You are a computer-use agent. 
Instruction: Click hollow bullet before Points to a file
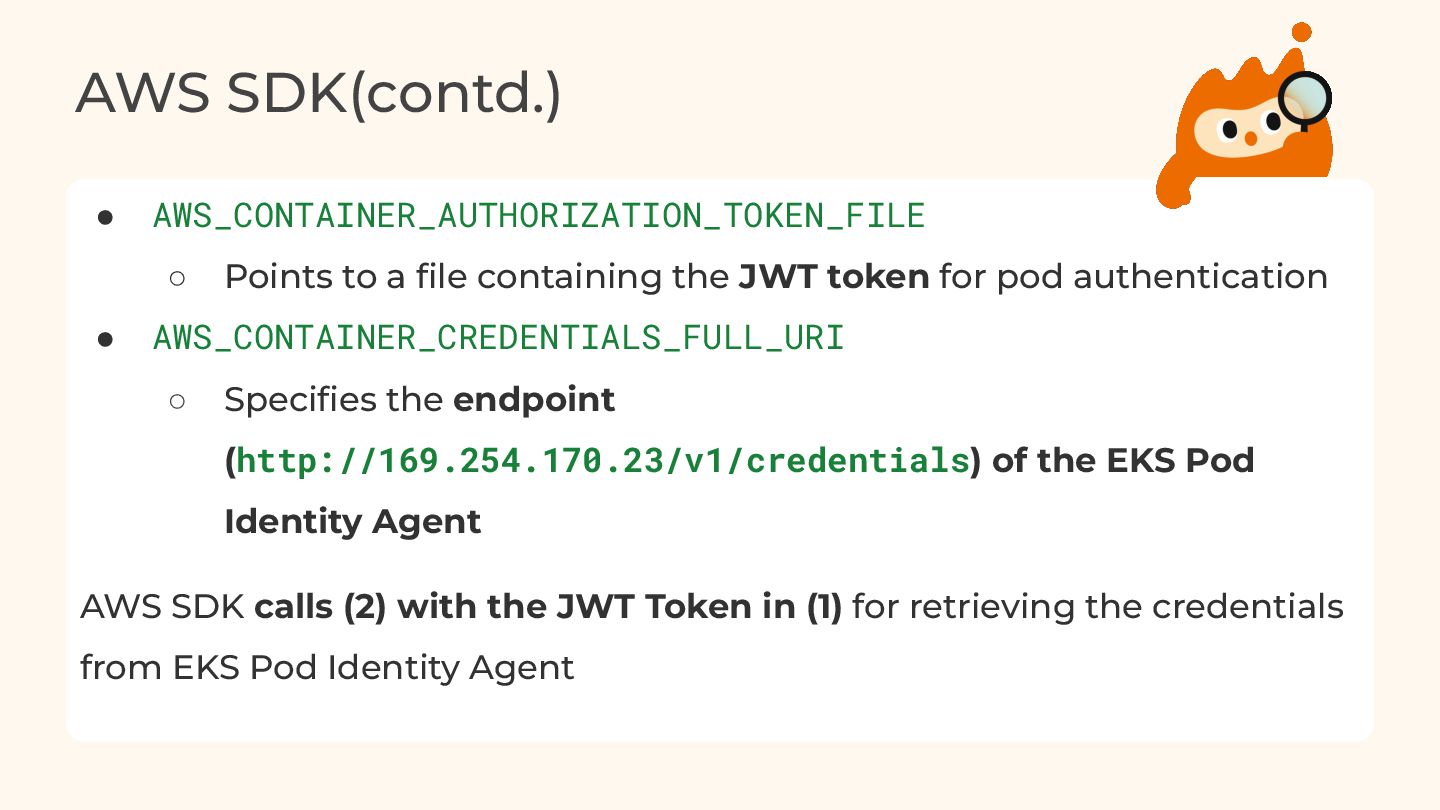178,278
